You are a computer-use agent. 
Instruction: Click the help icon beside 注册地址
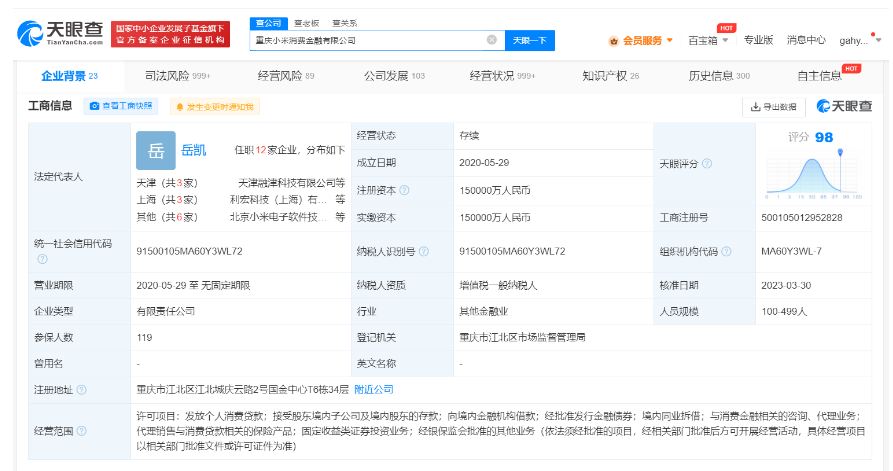pos(82,390)
